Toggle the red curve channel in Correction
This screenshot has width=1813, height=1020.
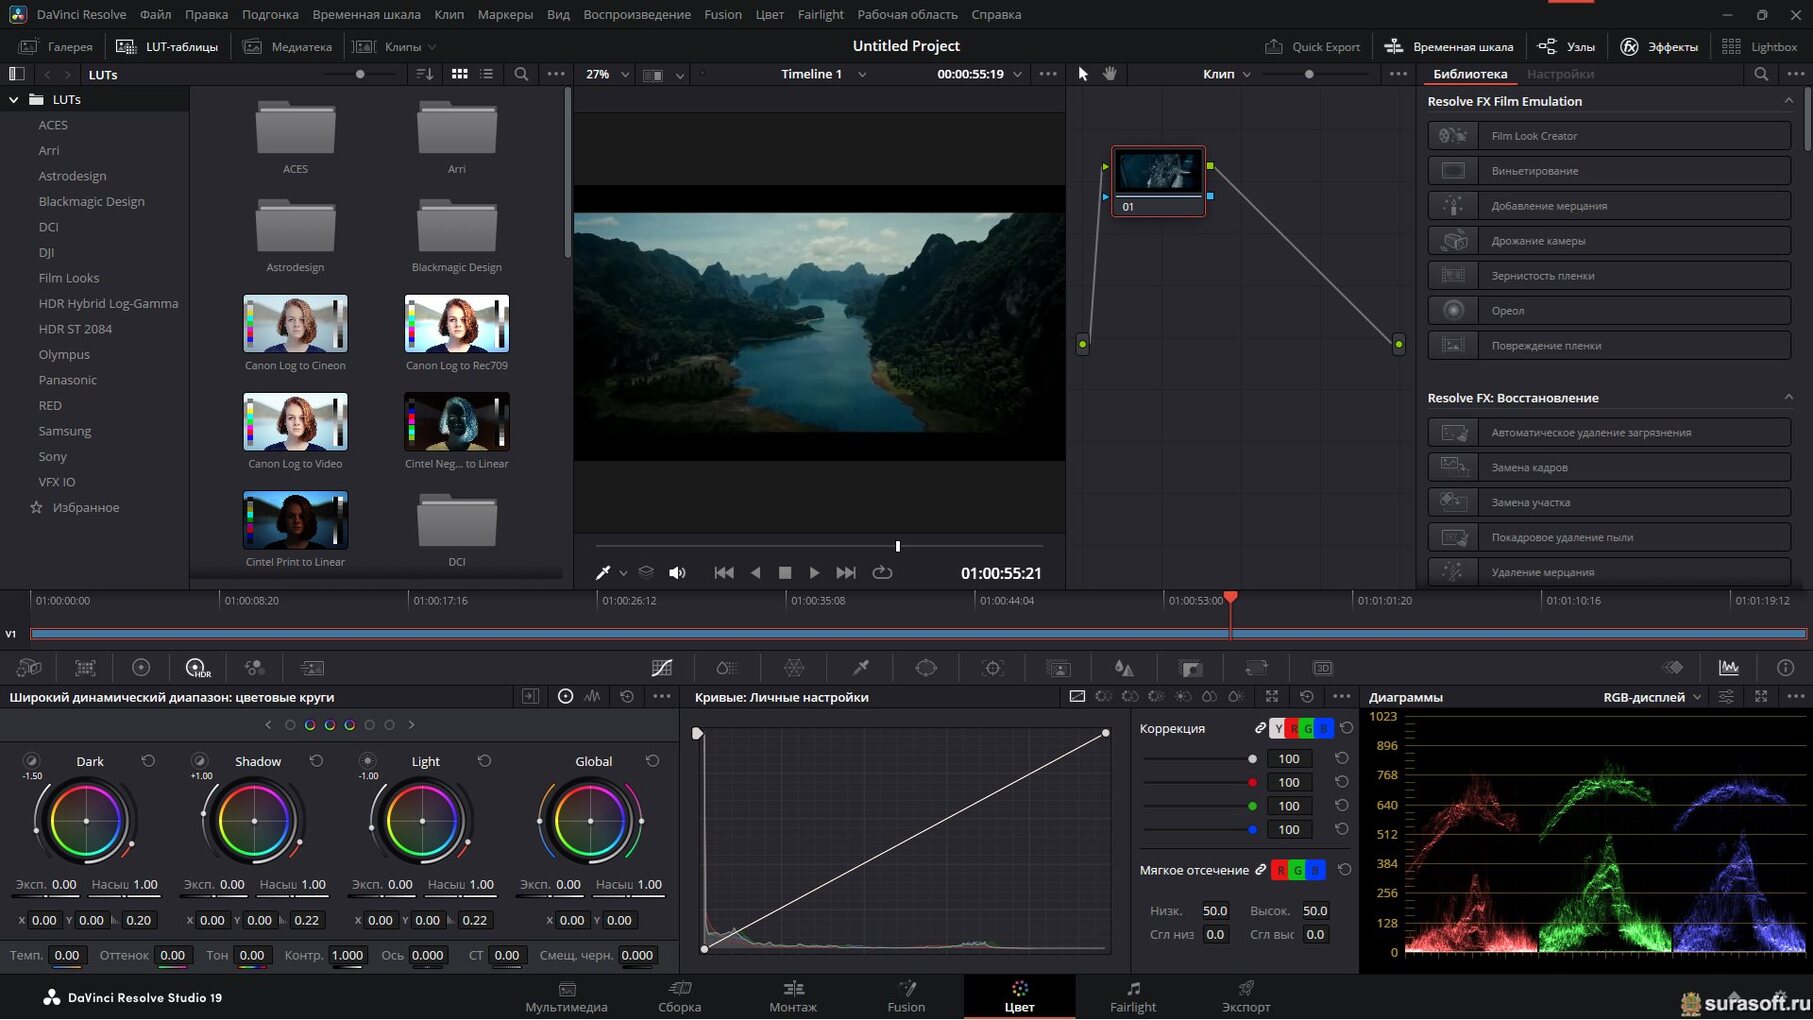(x=1293, y=729)
